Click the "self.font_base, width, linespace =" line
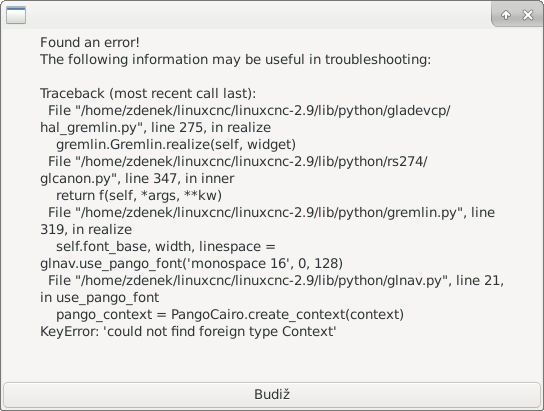The height and width of the screenshot is (411, 544). (x=166, y=246)
